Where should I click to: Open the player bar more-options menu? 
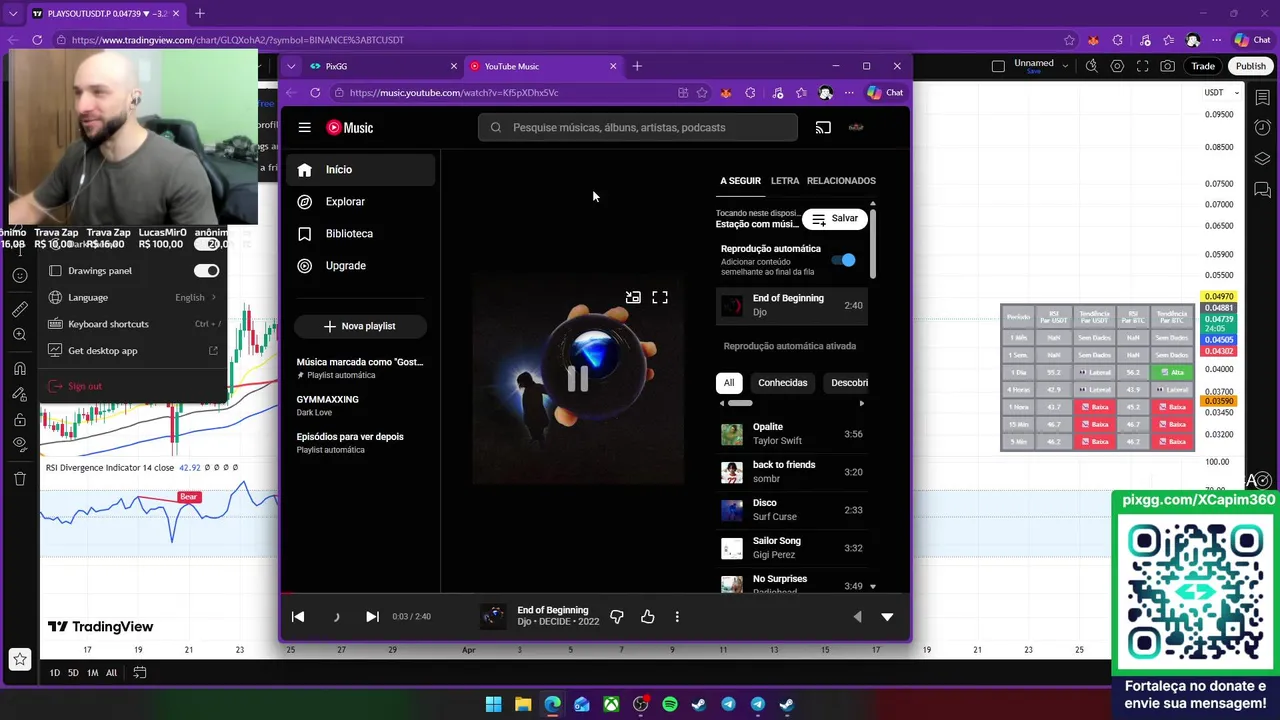[x=677, y=617]
